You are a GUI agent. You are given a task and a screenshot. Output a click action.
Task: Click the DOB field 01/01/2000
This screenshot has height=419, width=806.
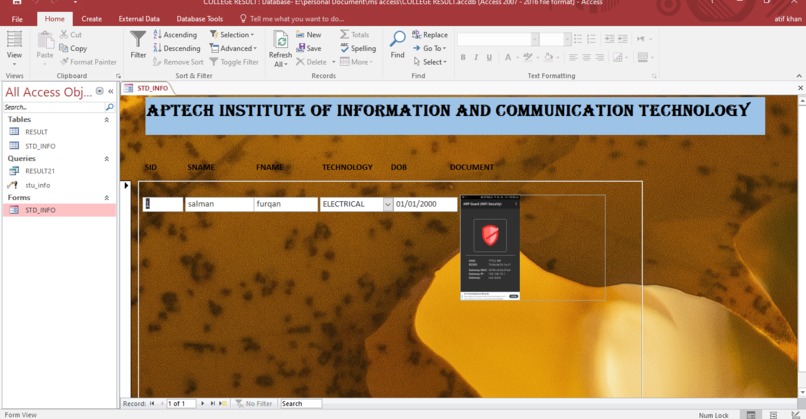(426, 204)
